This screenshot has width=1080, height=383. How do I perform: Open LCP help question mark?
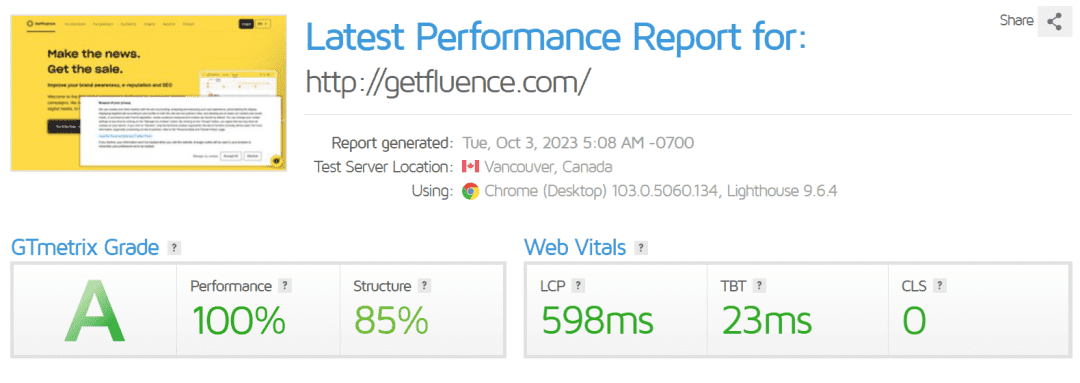coord(579,286)
